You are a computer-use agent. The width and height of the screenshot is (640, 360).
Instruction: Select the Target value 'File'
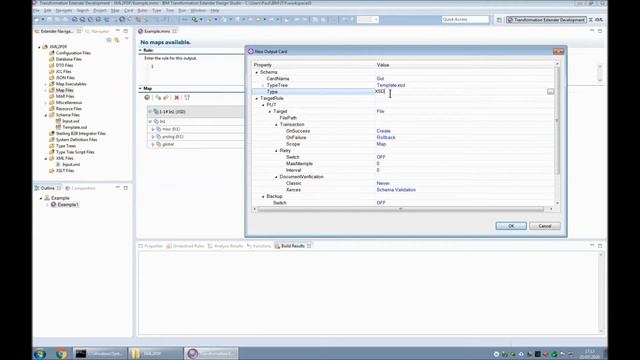(x=380, y=111)
